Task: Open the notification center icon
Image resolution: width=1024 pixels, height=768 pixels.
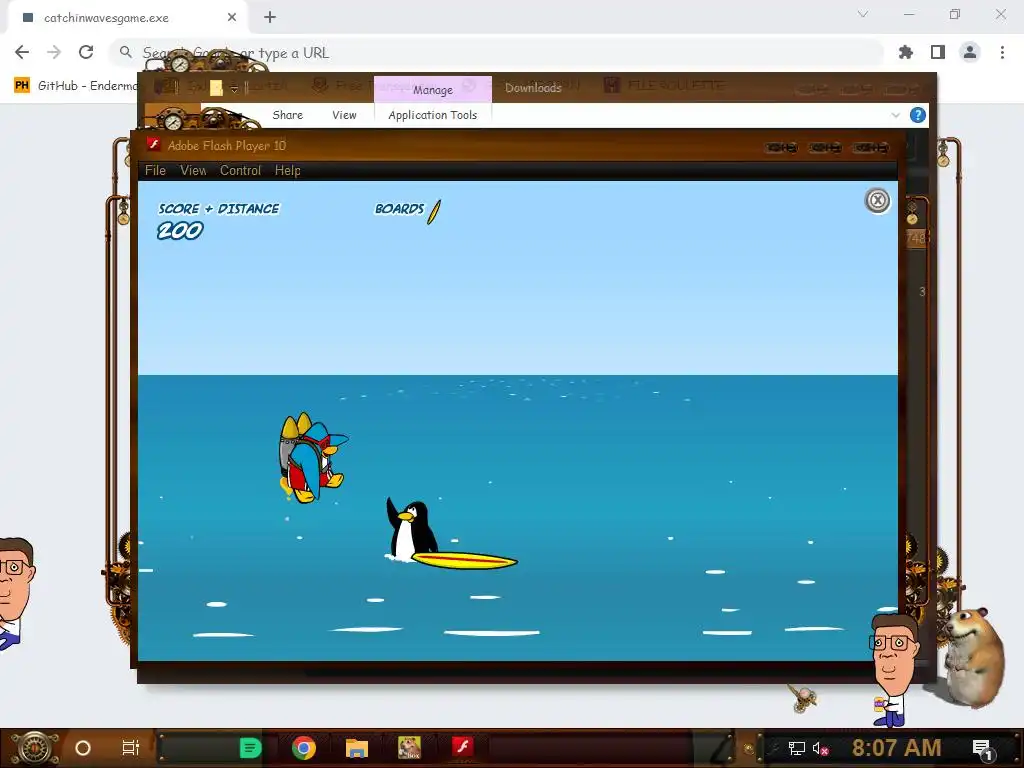Action: pyautogui.click(x=982, y=750)
